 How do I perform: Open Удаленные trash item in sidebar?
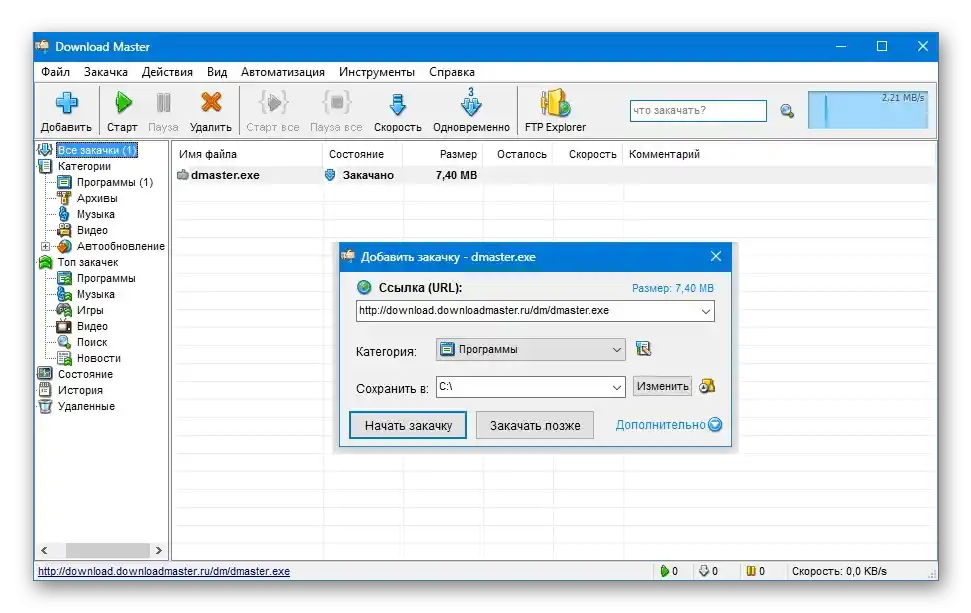(86, 407)
